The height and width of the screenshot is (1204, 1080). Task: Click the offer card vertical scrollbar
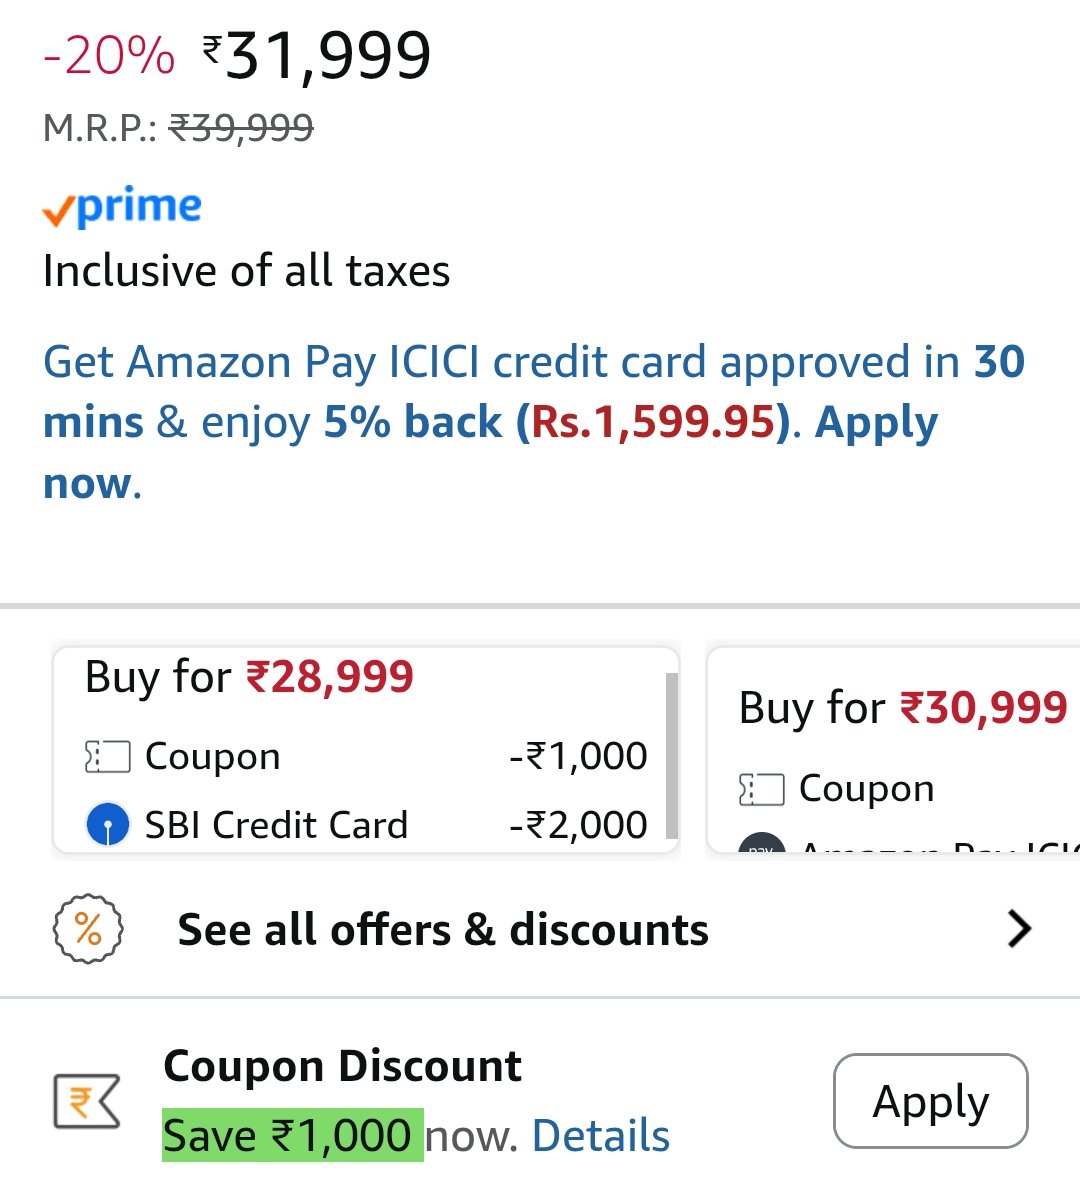(x=672, y=756)
